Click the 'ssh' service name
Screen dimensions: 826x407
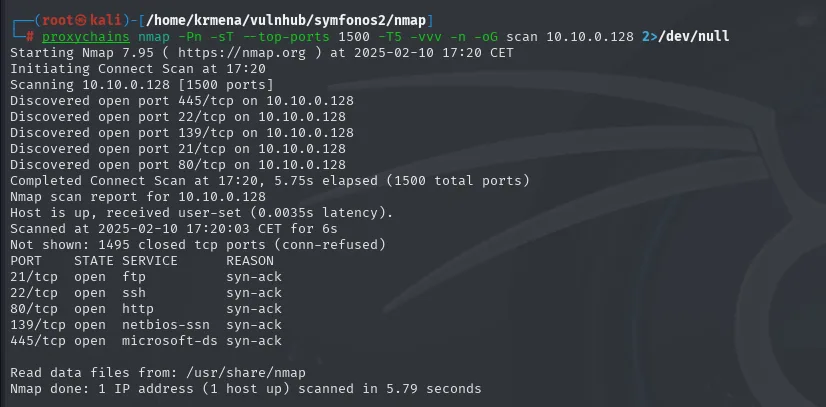click(x=134, y=293)
